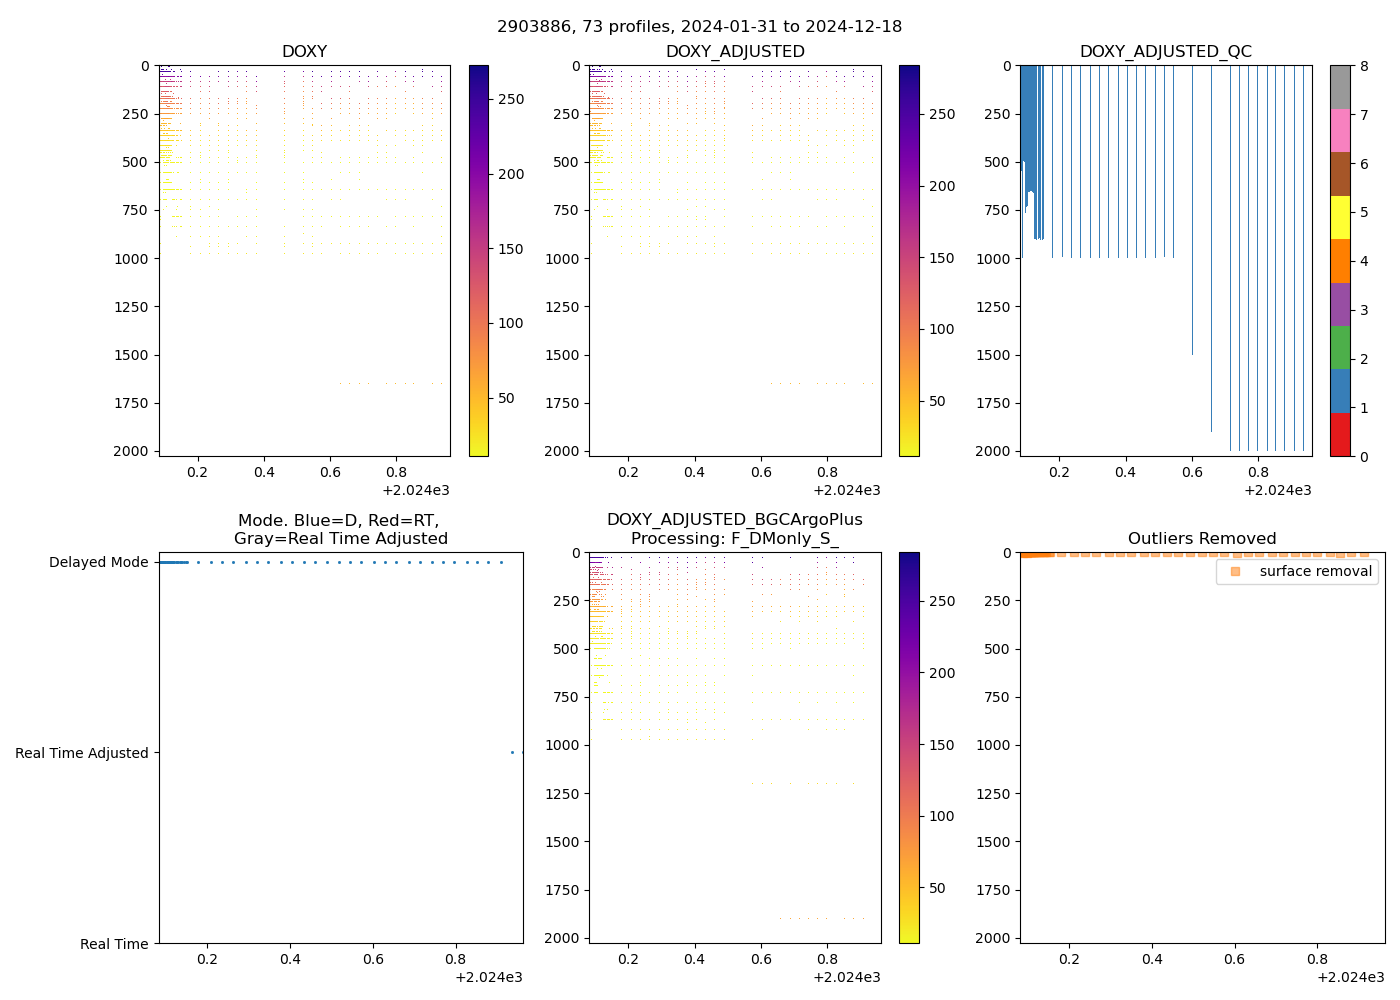Click the figure title with float 2903886
Screen dimensions: 1400x1000
point(699,27)
